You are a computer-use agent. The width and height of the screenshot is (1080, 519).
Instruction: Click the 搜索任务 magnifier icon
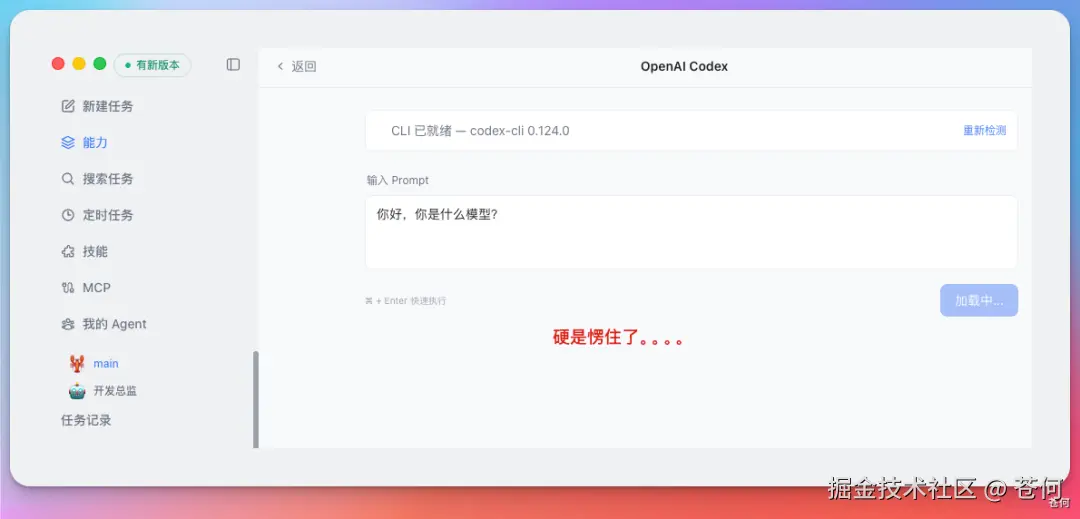(68, 179)
